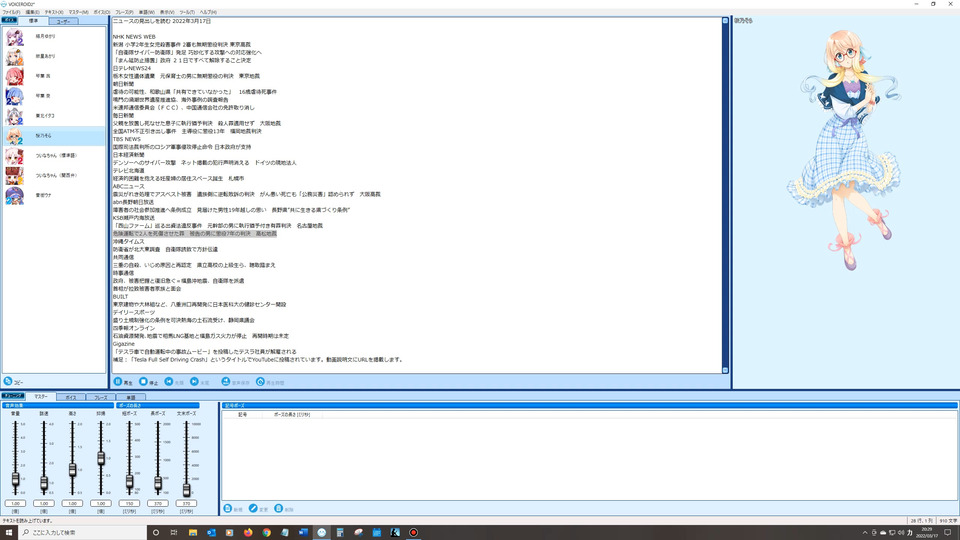Select the 音街ウナ voice preset
Screen dimensions: 960x540
tap(54, 195)
